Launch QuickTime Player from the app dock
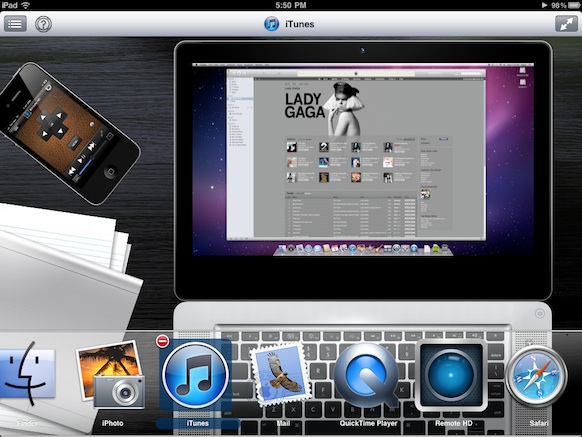The image size is (582, 437). point(366,376)
